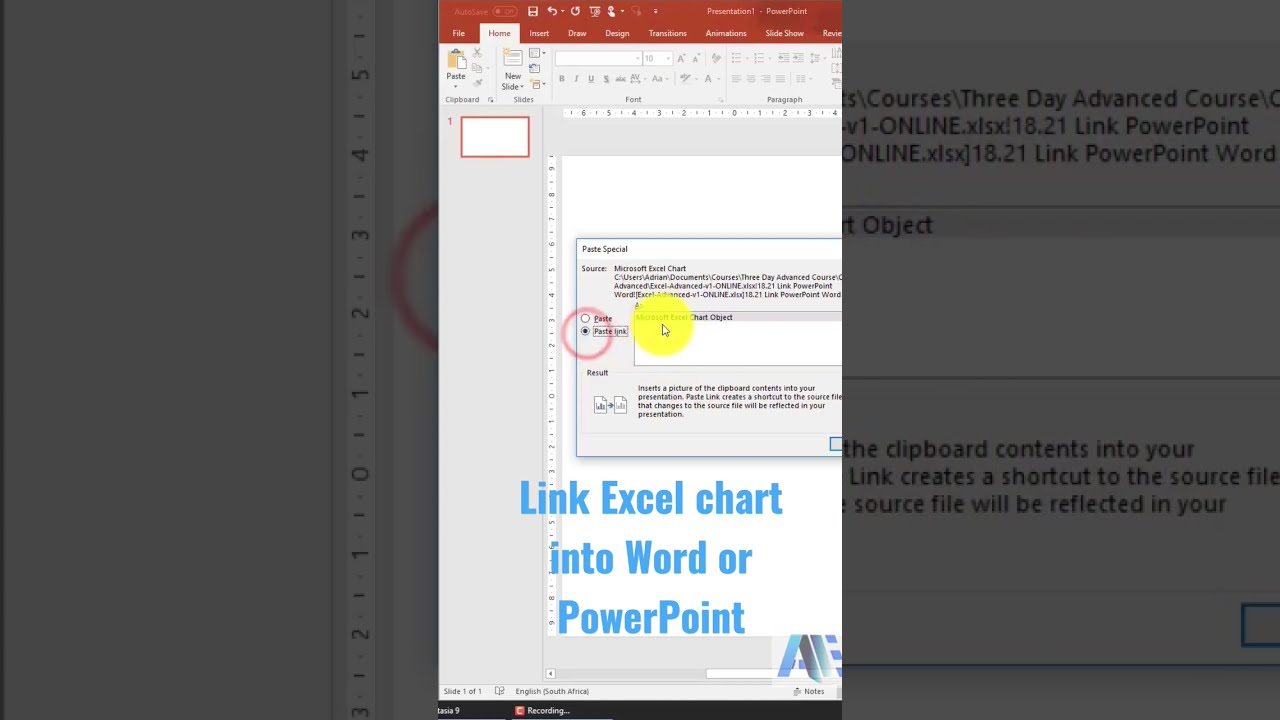Toggle the AutoSave switch
The image size is (1280, 720).
tap(505, 12)
